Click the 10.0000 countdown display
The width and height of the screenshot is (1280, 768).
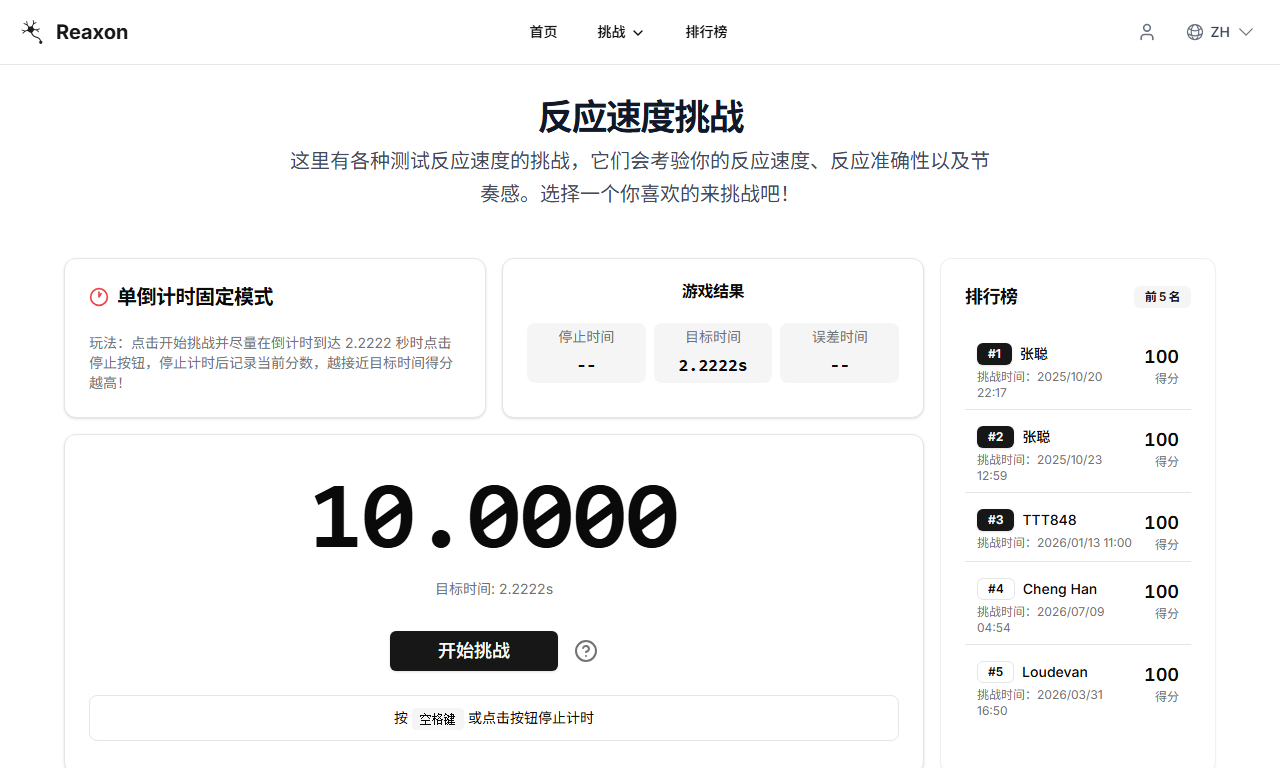click(x=494, y=518)
